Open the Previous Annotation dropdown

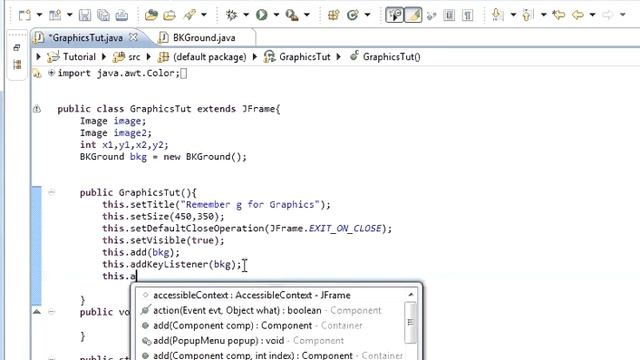pos(543,15)
